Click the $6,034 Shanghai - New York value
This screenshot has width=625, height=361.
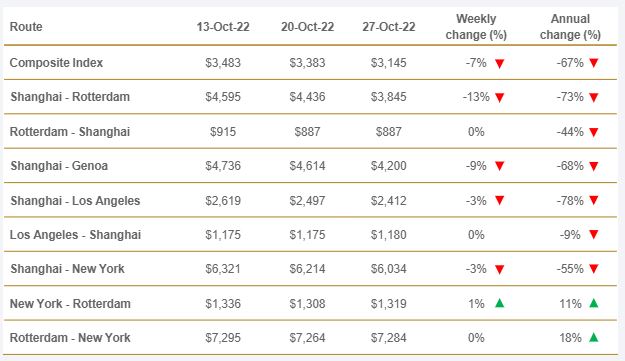pyautogui.click(x=389, y=269)
